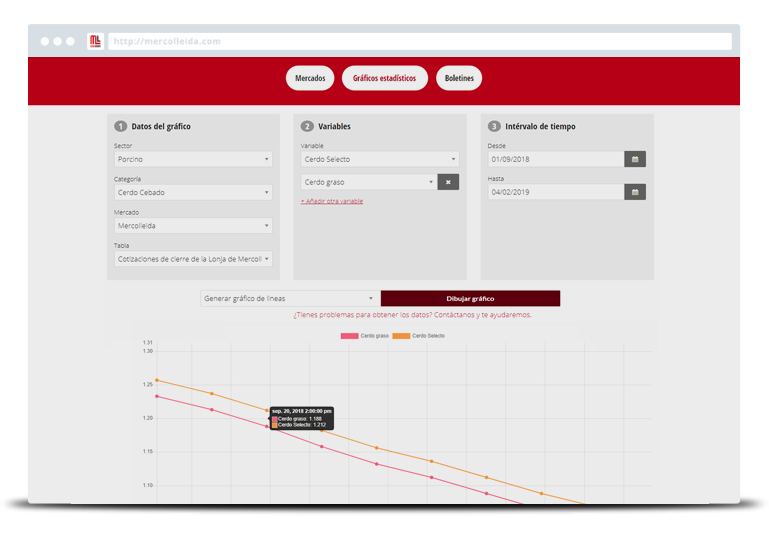Toggle the Cerdo graso legend series
The height and width of the screenshot is (533, 769).
click(366, 336)
